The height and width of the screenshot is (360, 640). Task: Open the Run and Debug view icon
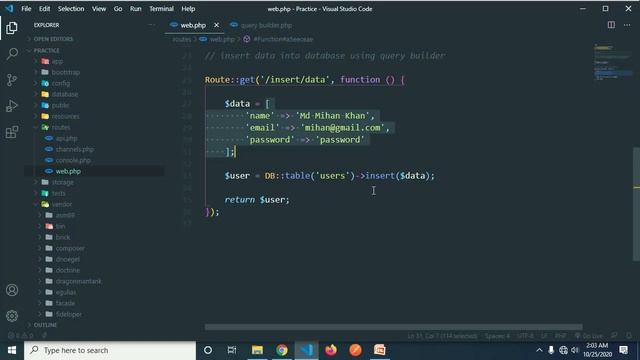(12, 106)
